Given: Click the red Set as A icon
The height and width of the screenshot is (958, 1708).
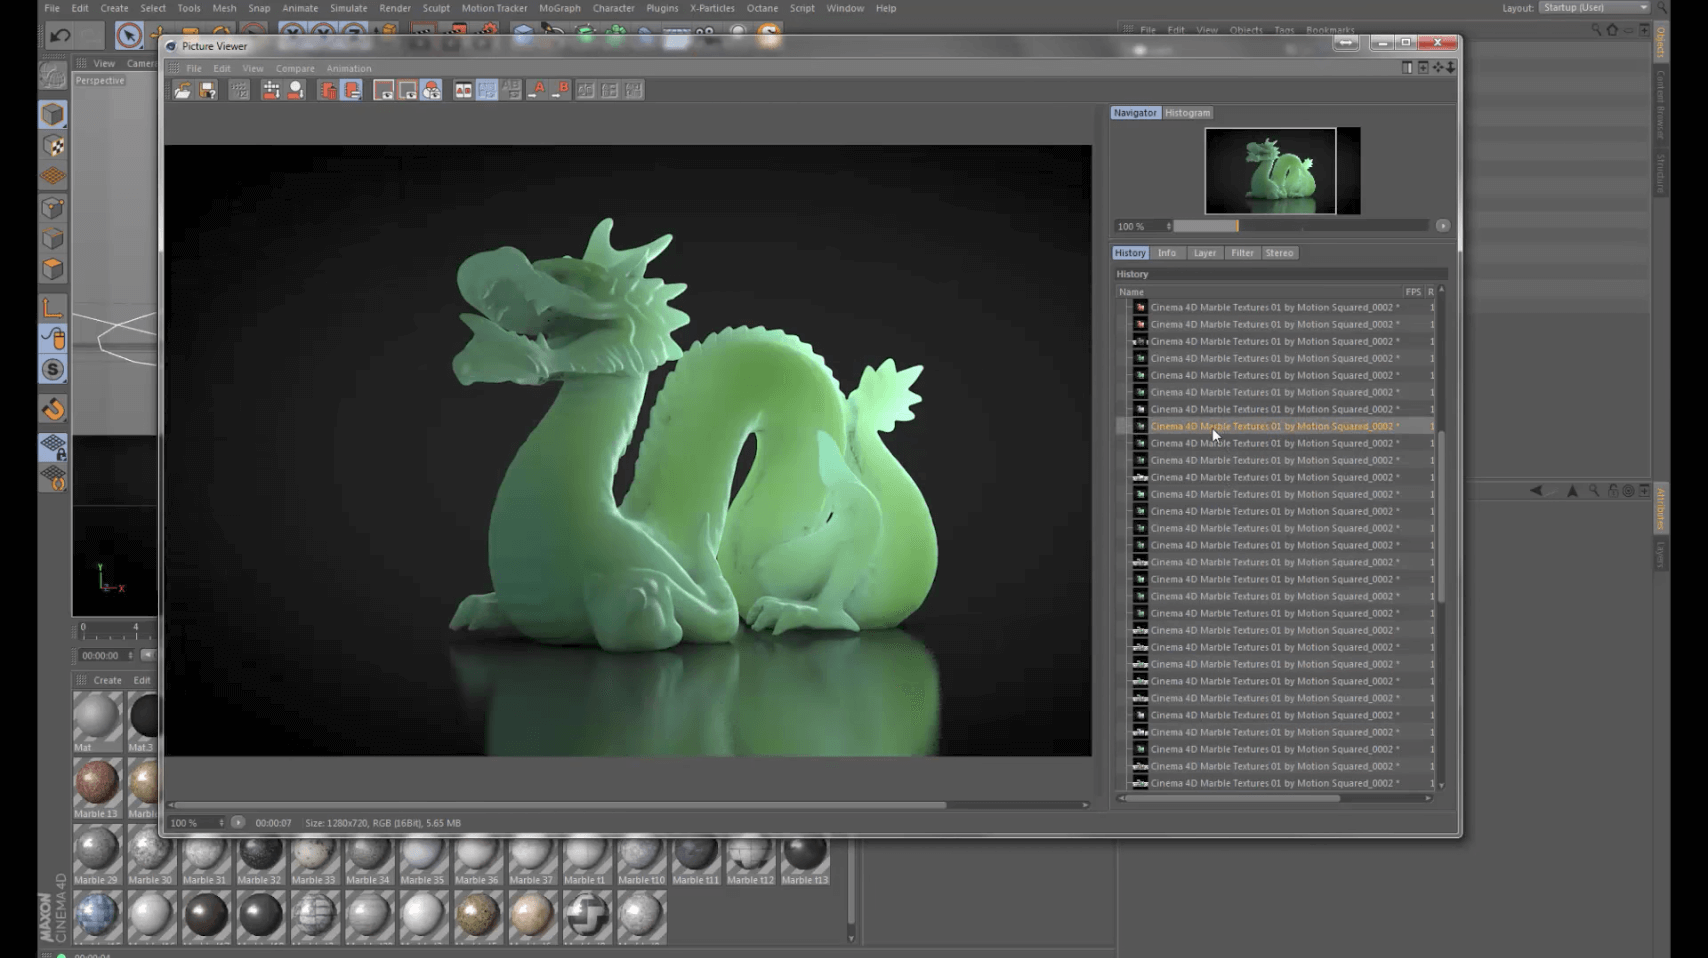Looking at the screenshot, I should pyautogui.click(x=537, y=90).
